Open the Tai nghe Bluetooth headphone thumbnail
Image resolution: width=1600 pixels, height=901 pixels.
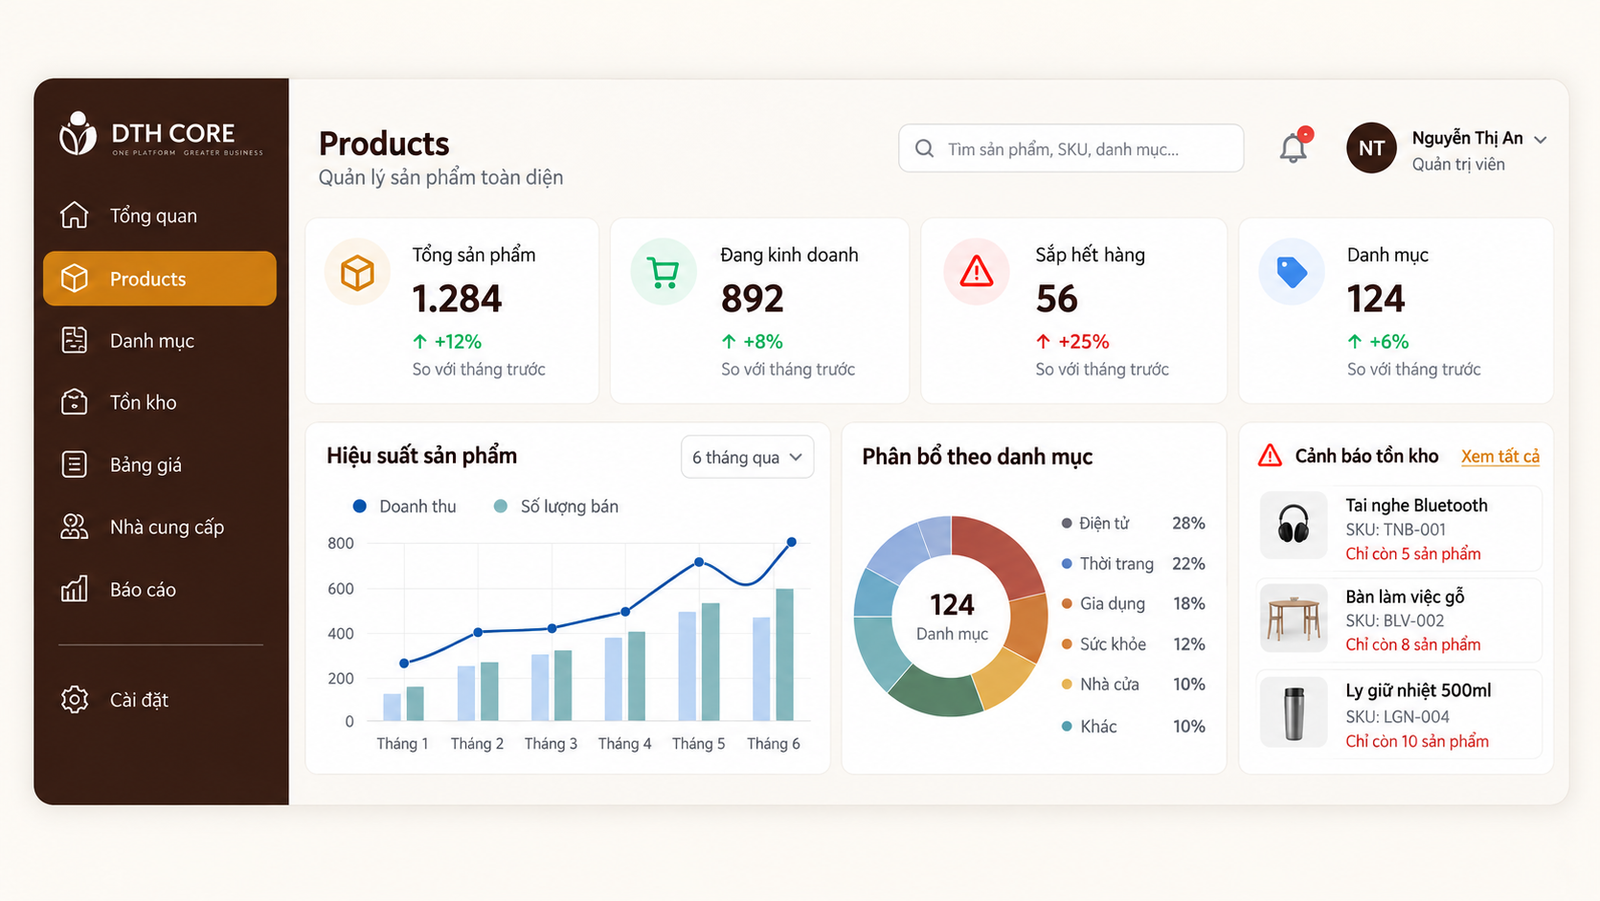(x=1293, y=524)
